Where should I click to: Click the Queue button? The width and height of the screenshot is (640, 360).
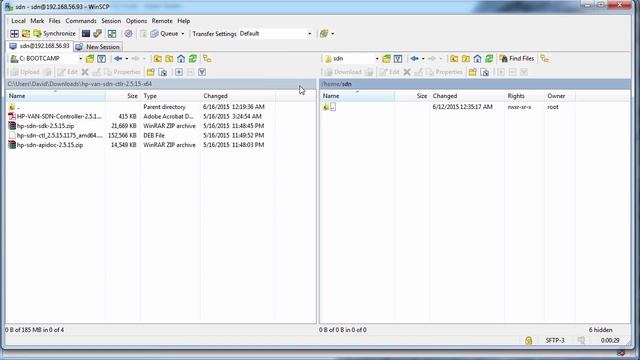coord(164,33)
